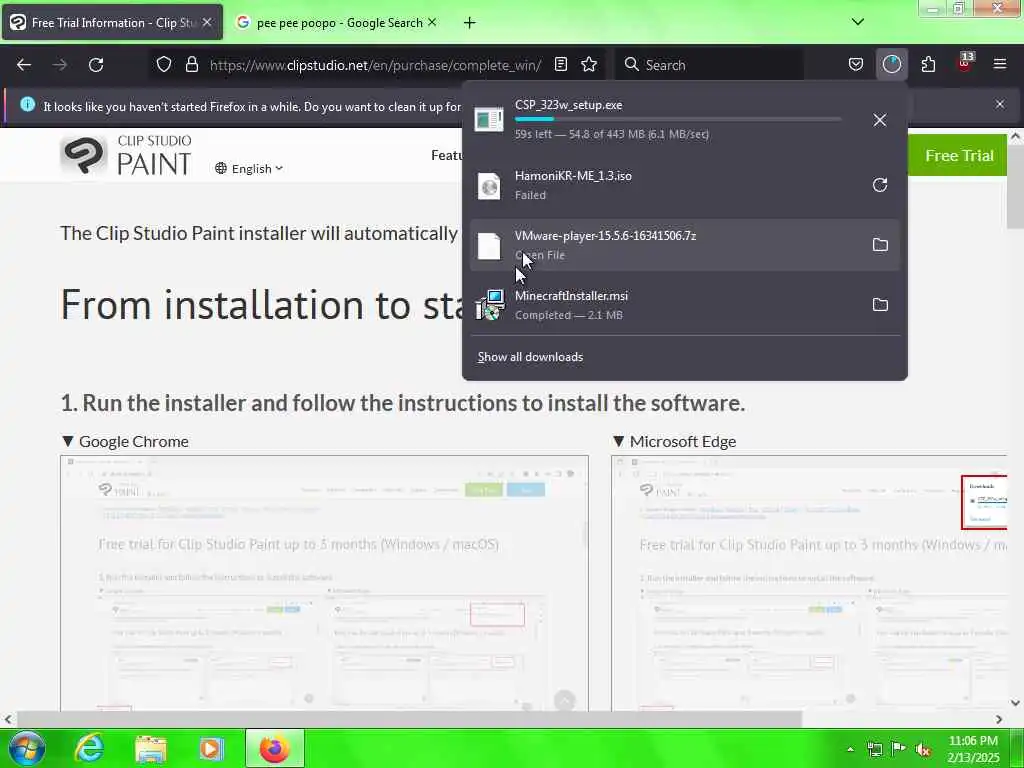Cancel the CSP_323w_setup.exe download
This screenshot has height=768, width=1024.
(x=880, y=120)
